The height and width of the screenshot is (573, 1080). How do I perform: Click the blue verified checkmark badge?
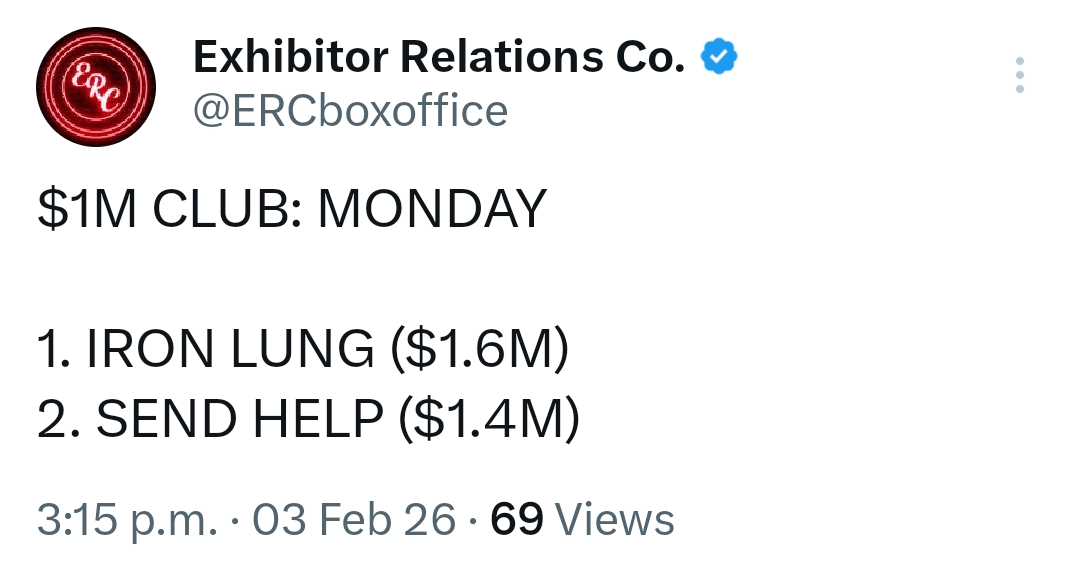tap(718, 58)
